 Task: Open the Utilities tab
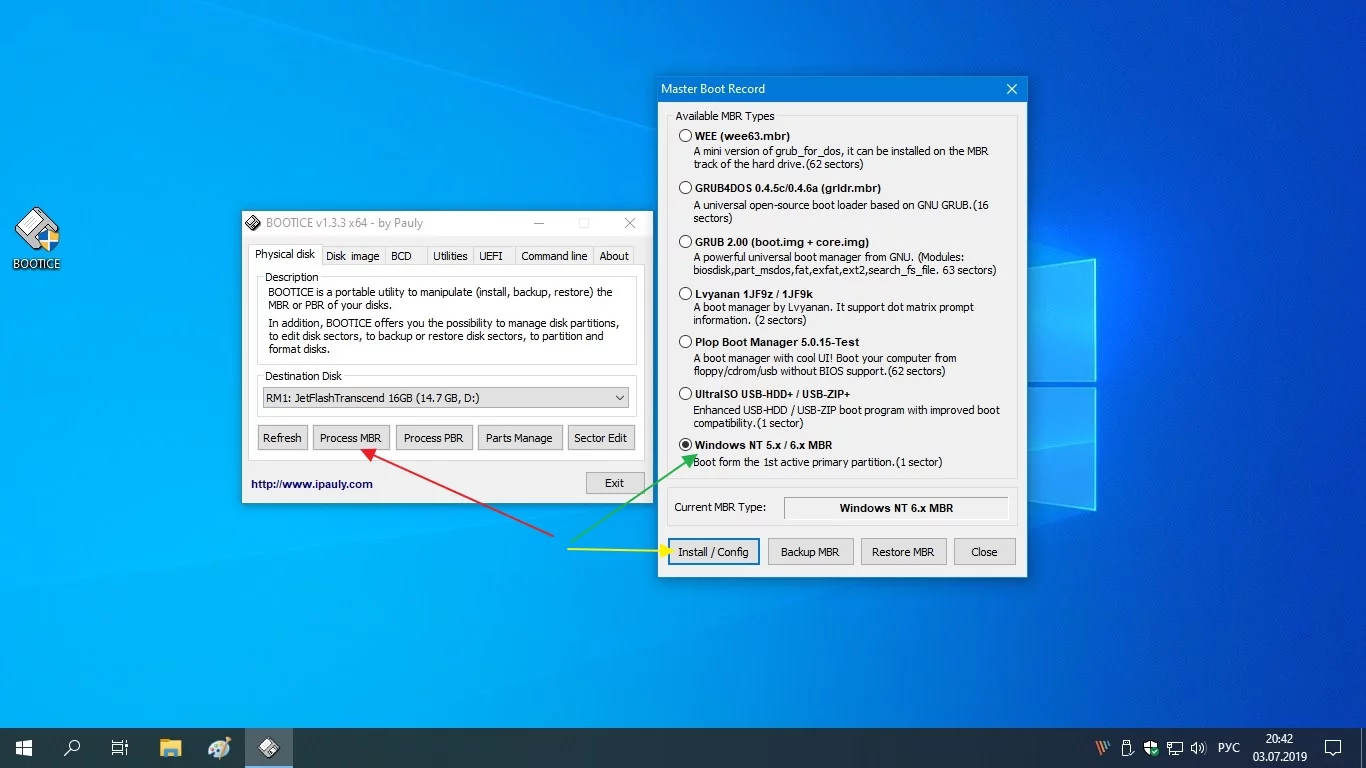coord(450,256)
